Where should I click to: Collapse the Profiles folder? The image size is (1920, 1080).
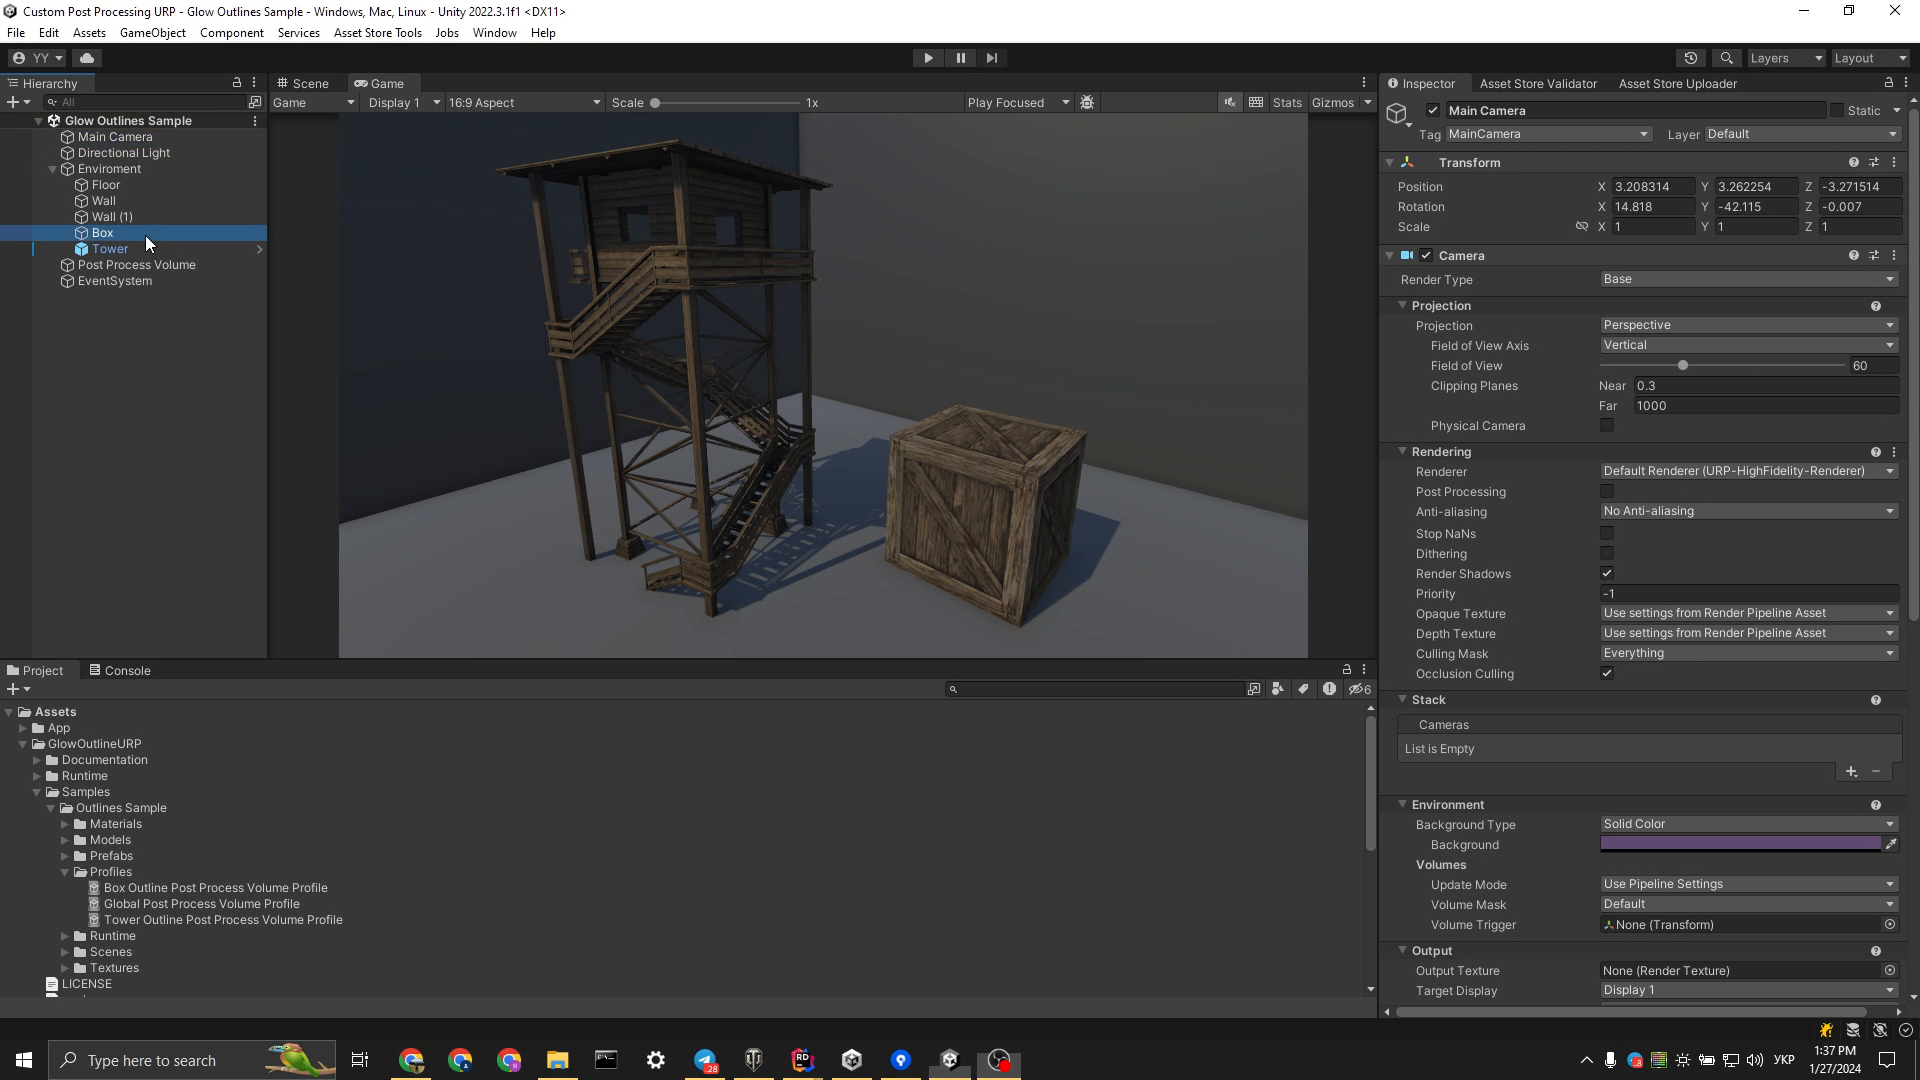(x=65, y=872)
